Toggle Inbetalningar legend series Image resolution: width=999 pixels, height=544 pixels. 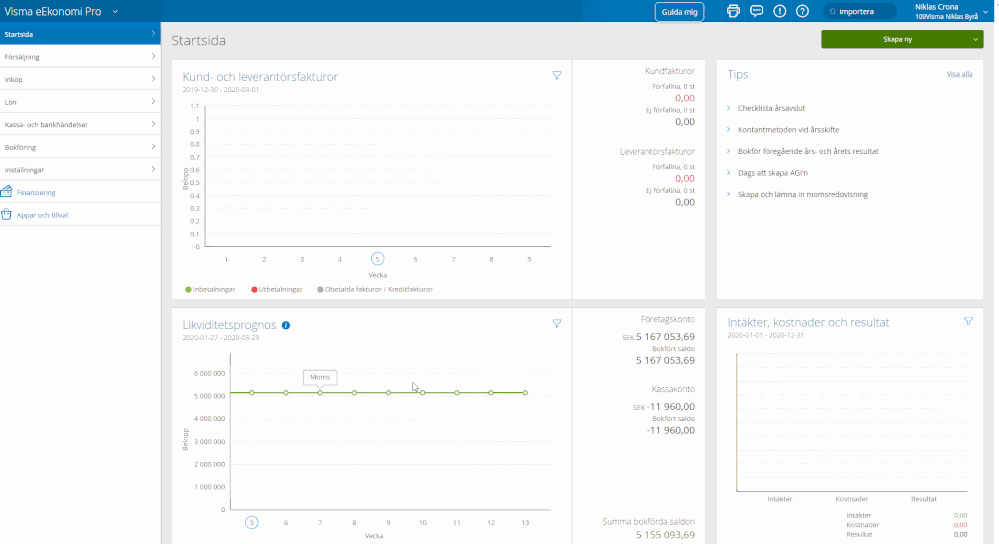(x=210, y=289)
